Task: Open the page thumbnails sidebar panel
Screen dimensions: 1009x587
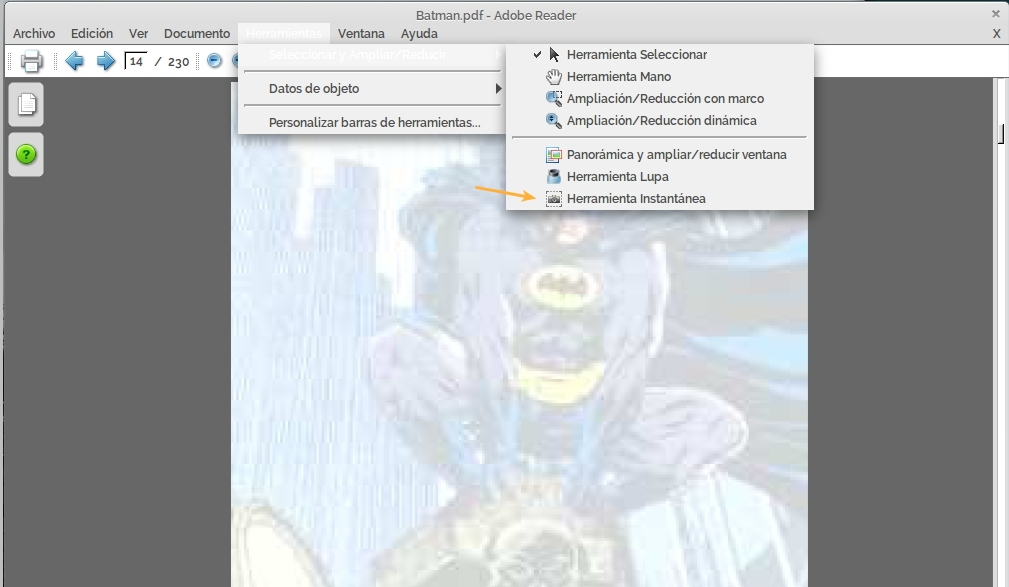Action: [25, 104]
